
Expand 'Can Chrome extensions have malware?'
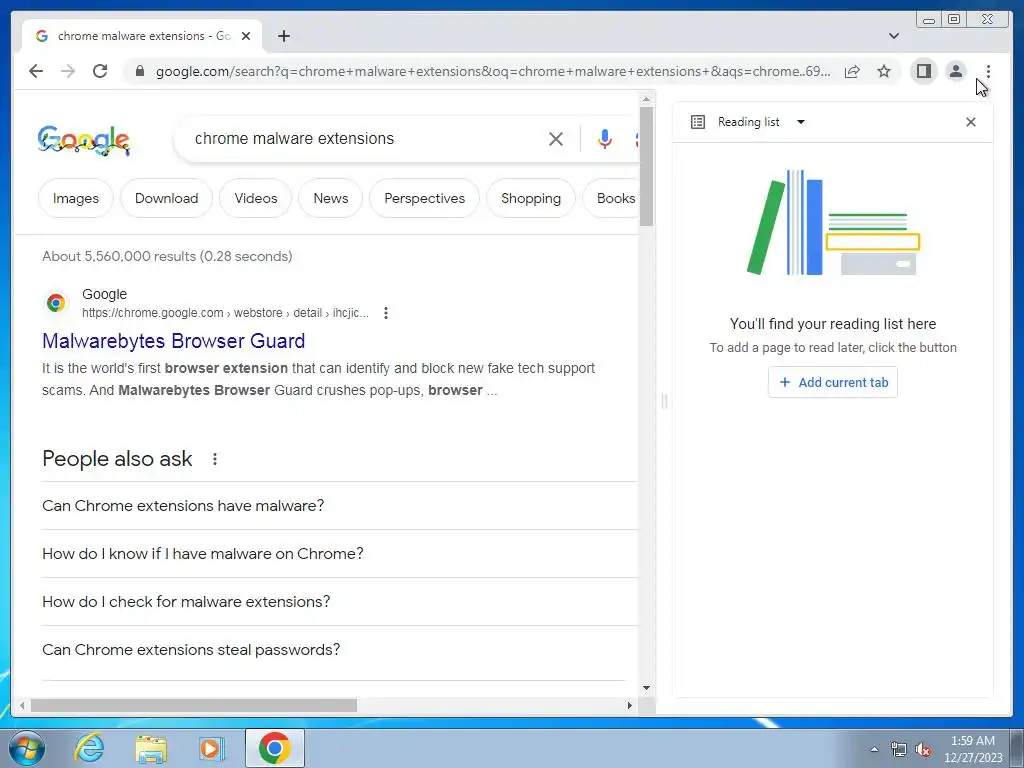(340, 505)
